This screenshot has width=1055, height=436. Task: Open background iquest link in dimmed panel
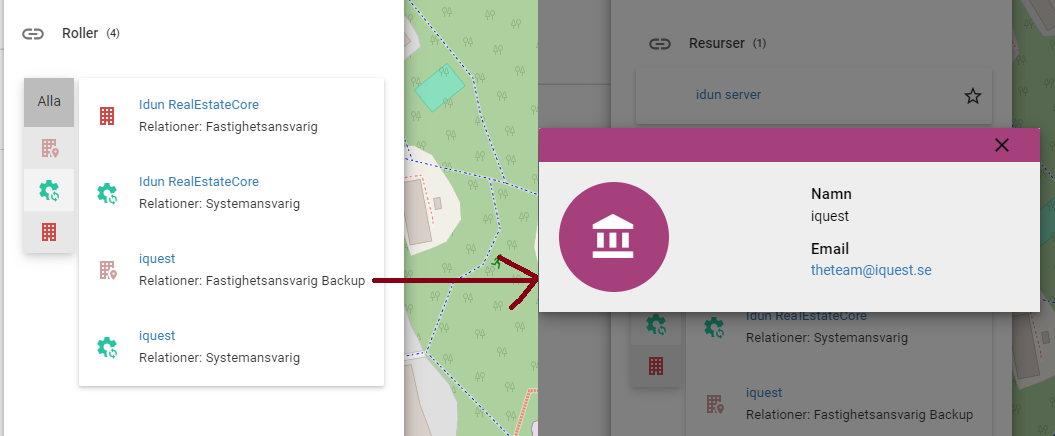(764, 393)
